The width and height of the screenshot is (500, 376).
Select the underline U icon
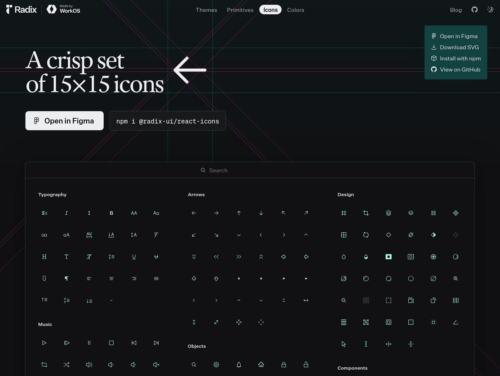click(x=134, y=257)
